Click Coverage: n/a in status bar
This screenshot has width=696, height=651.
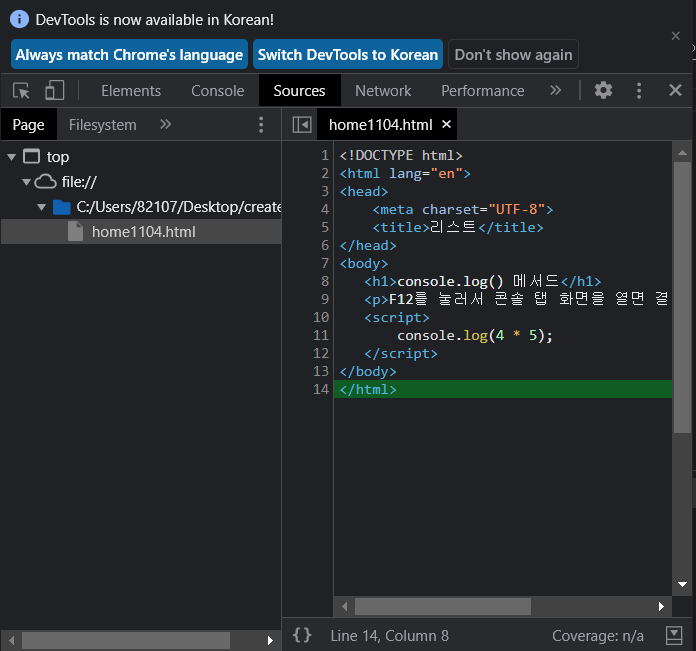click(x=598, y=635)
